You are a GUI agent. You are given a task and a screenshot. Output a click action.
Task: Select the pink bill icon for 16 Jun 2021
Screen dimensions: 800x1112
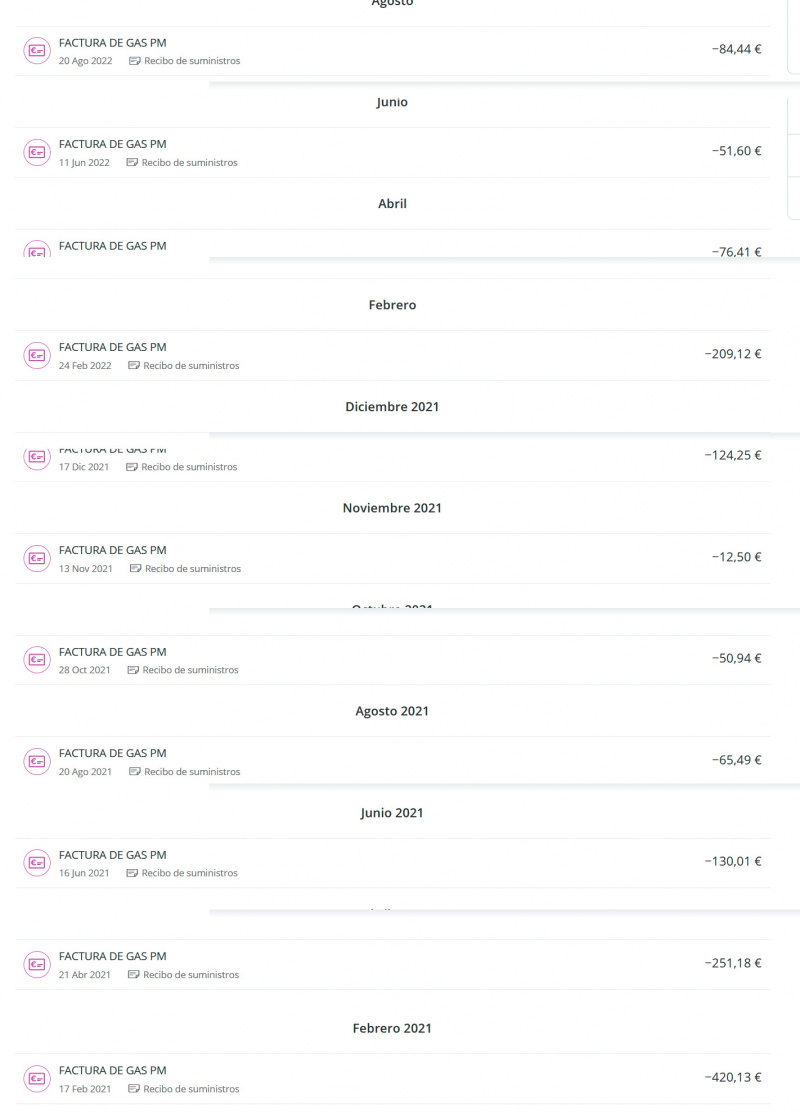(37, 862)
